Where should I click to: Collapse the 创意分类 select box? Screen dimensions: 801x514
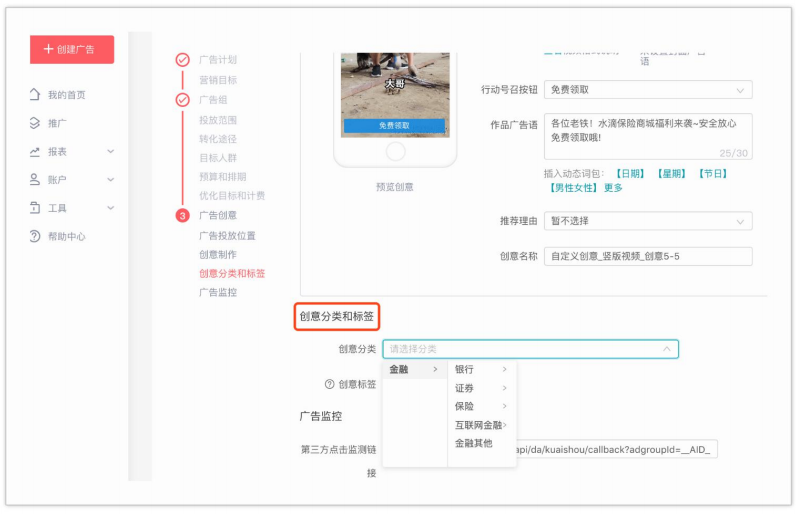(530, 349)
